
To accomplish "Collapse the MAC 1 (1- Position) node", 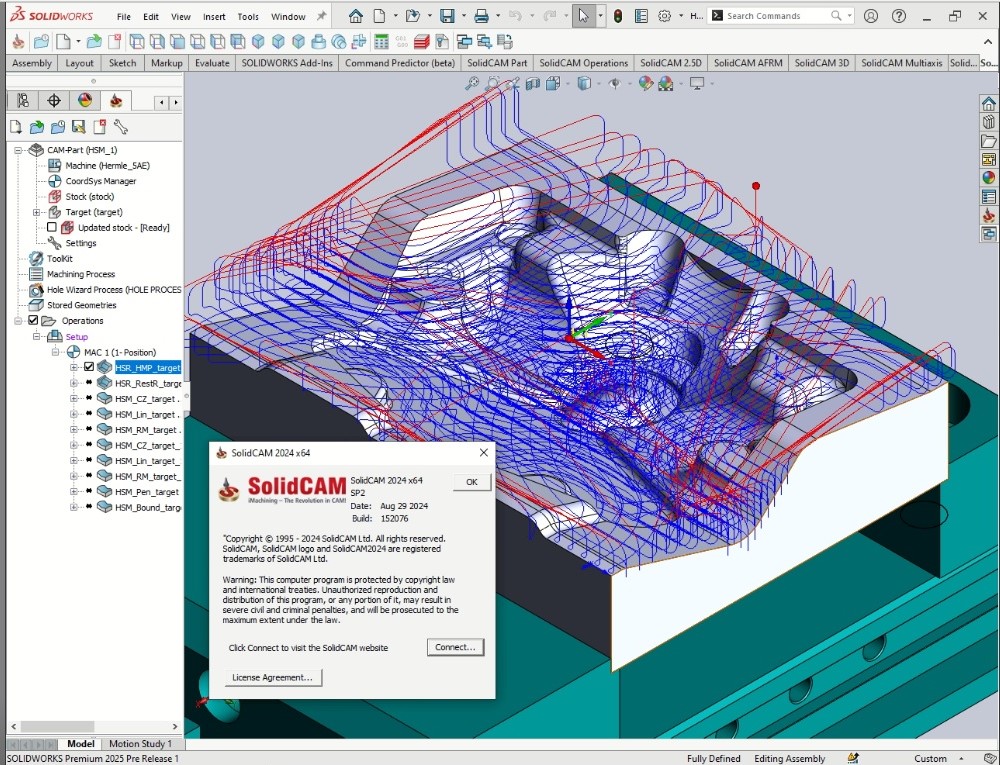I will click(55, 352).
